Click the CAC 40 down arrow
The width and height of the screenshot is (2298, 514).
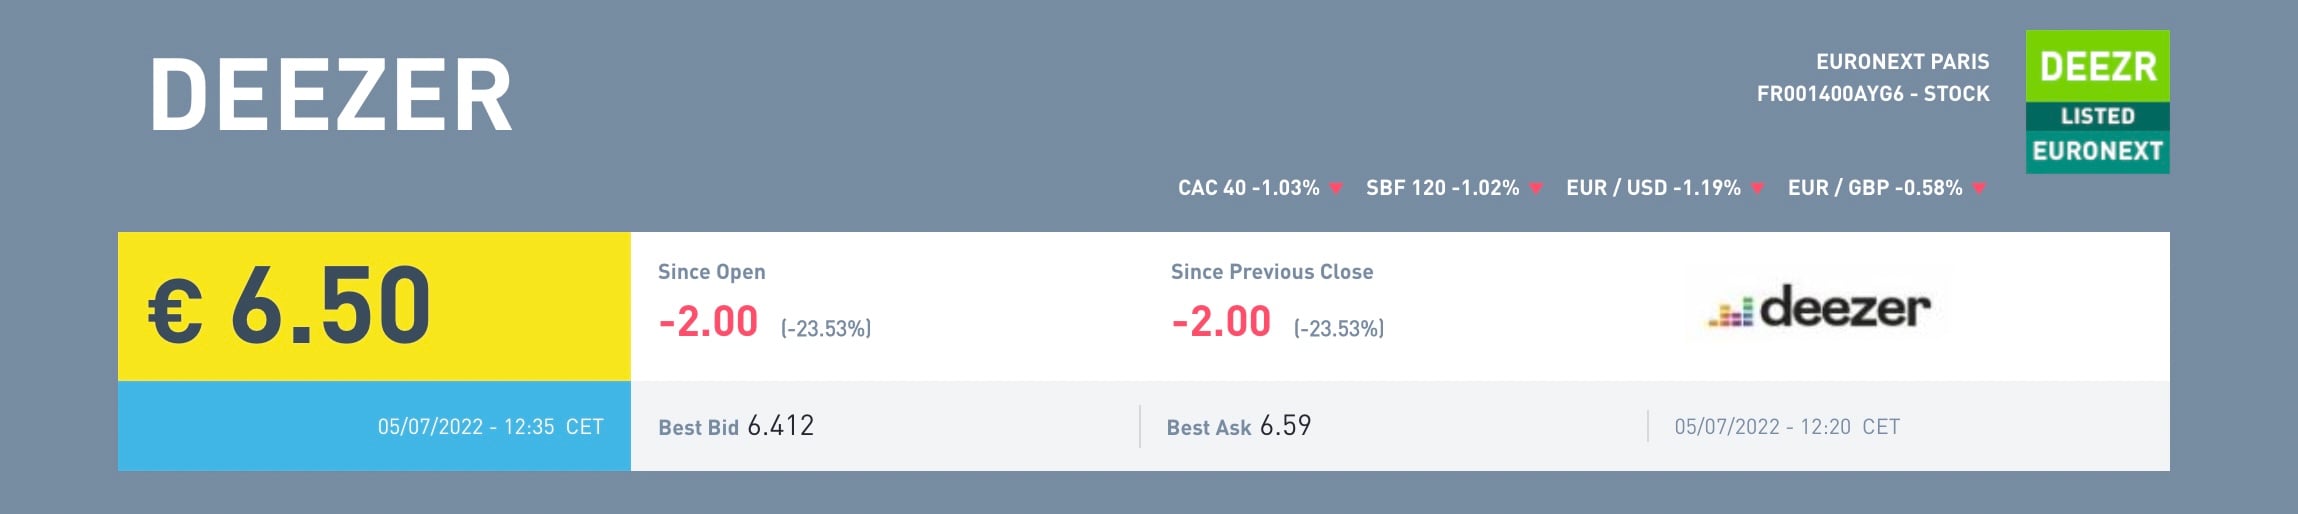pos(1335,188)
